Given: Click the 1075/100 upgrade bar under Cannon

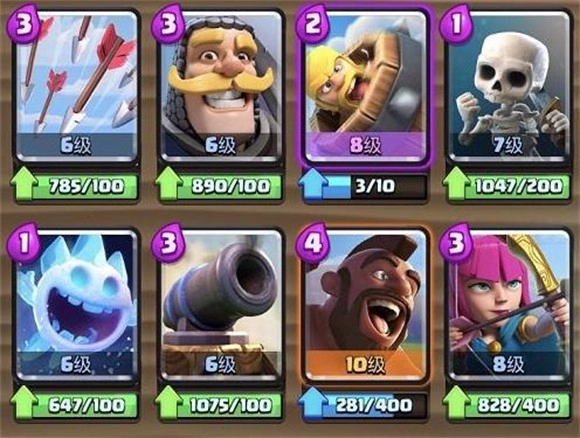Looking at the screenshot, I should [x=220, y=405].
